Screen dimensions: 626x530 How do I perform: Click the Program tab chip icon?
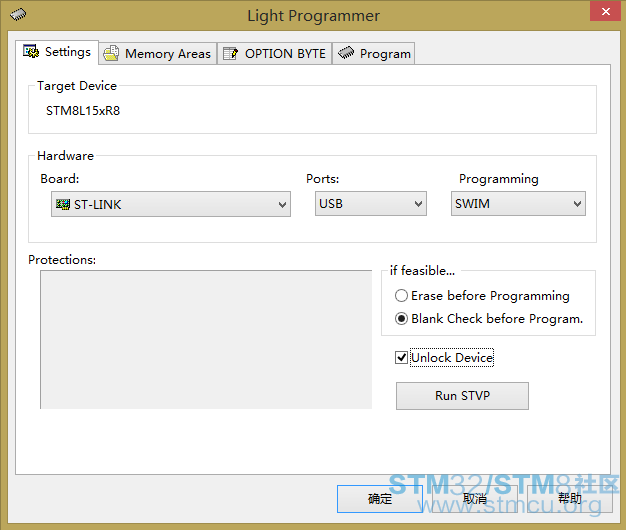click(x=346, y=52)
